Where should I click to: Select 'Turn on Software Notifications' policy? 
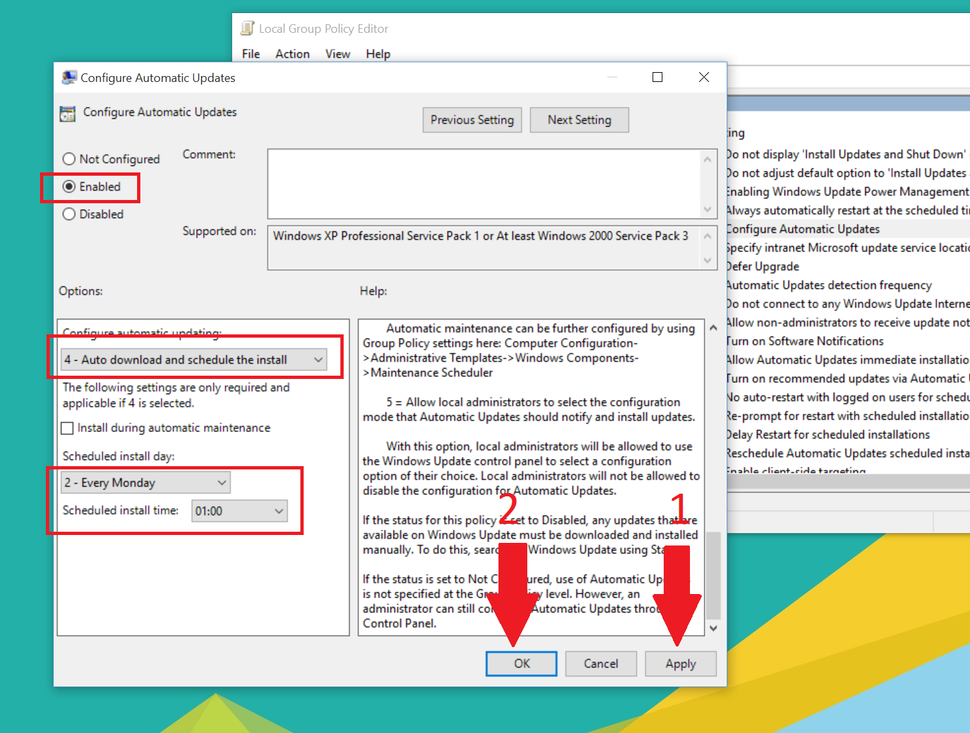coord(848,341)
